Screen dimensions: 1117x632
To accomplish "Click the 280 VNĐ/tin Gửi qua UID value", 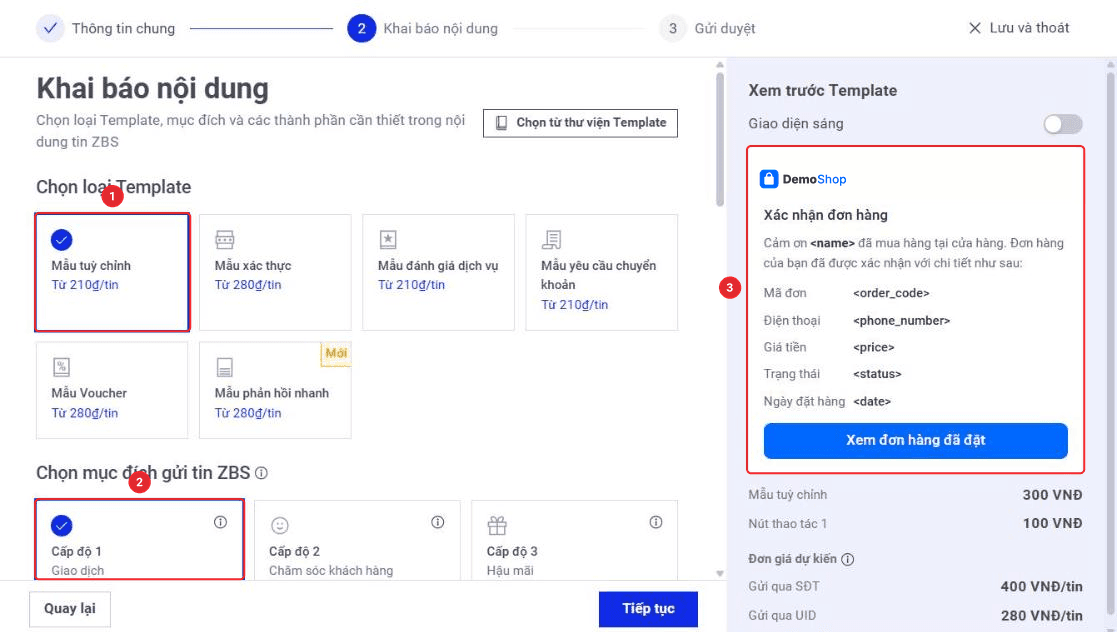I will coord(1041,616).
